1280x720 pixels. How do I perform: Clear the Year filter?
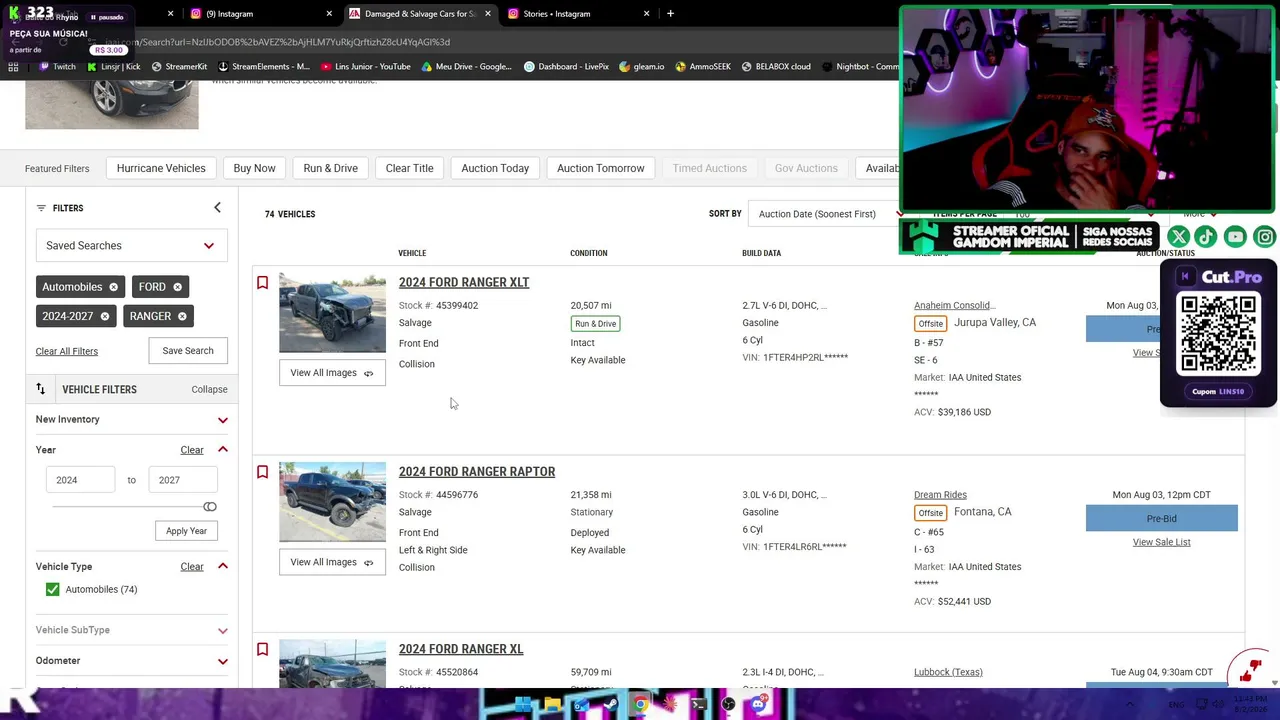[x=192, y=450]
